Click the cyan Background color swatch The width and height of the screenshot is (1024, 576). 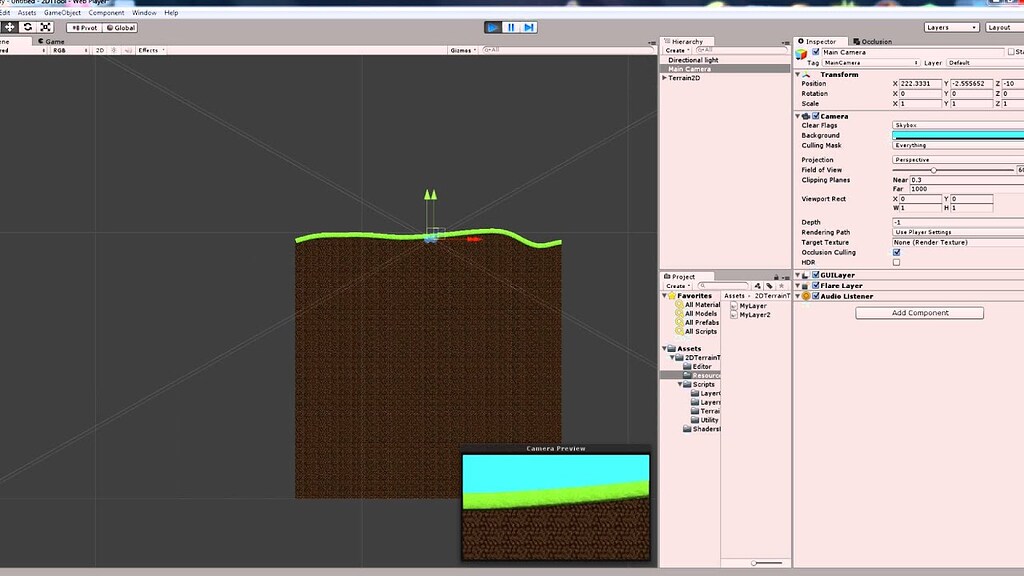(x=955, y=135)
